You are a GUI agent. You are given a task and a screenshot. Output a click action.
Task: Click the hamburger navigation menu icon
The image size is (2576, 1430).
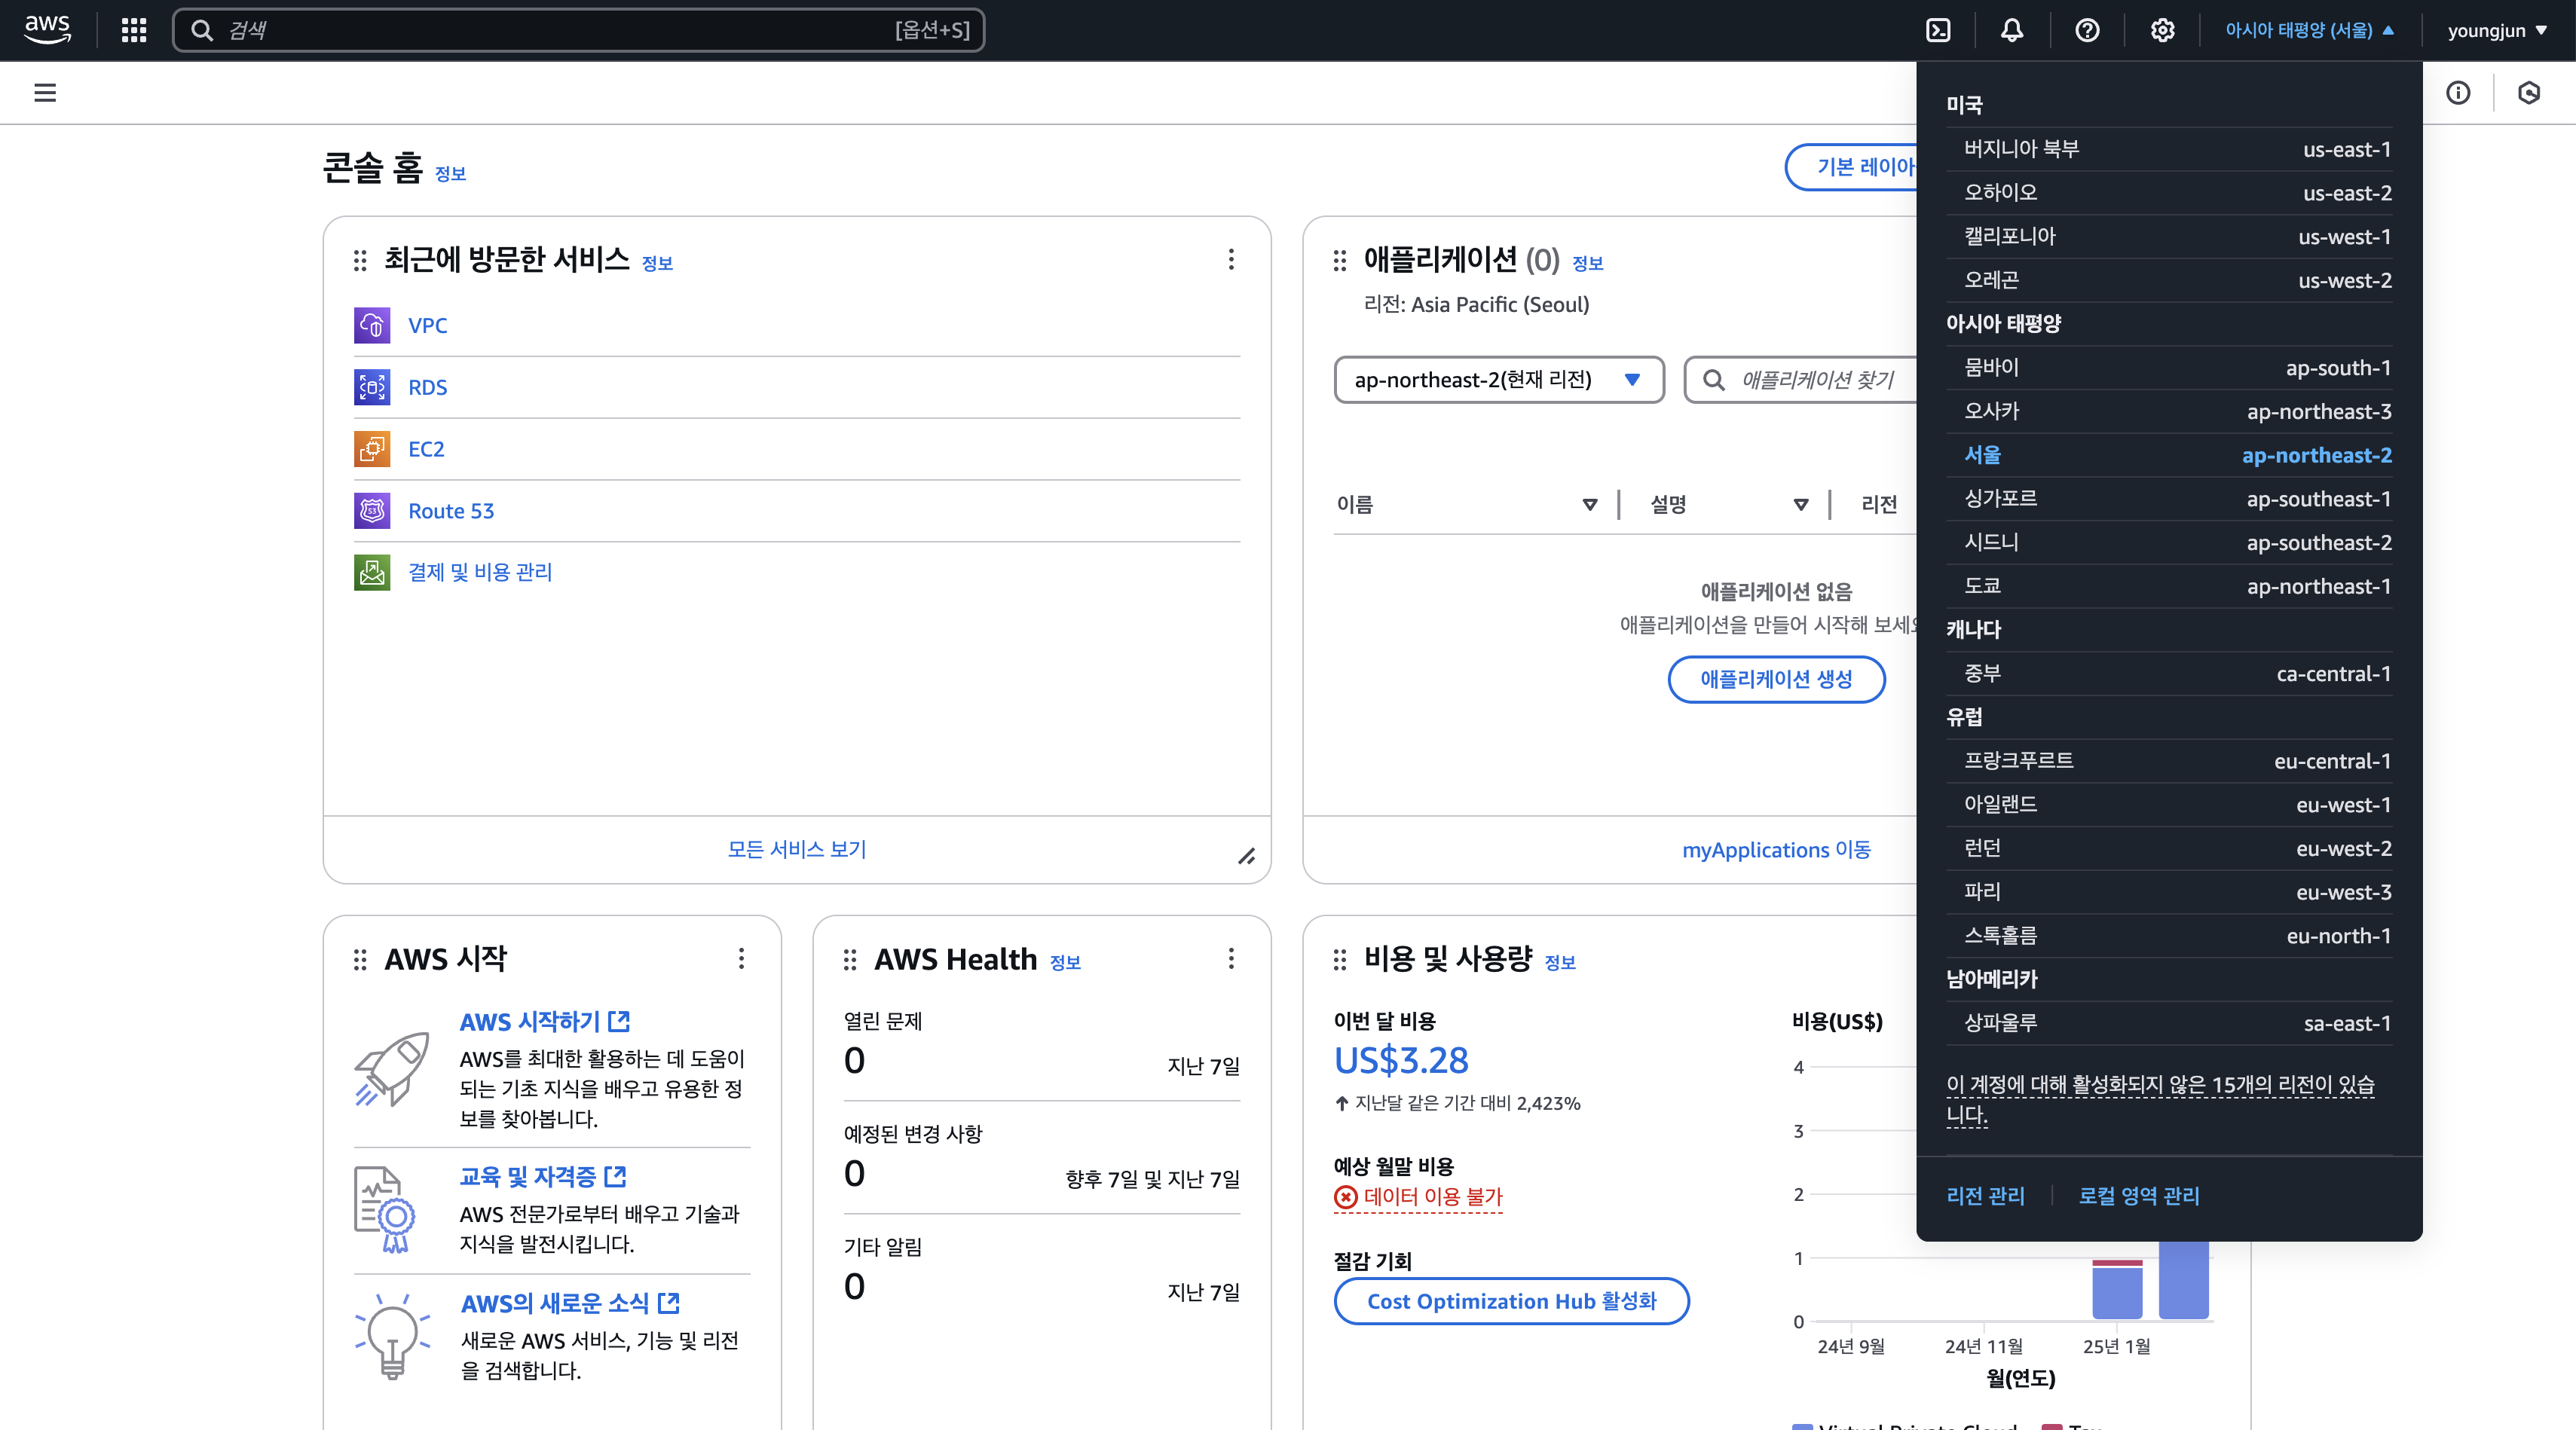pos(45,93)
